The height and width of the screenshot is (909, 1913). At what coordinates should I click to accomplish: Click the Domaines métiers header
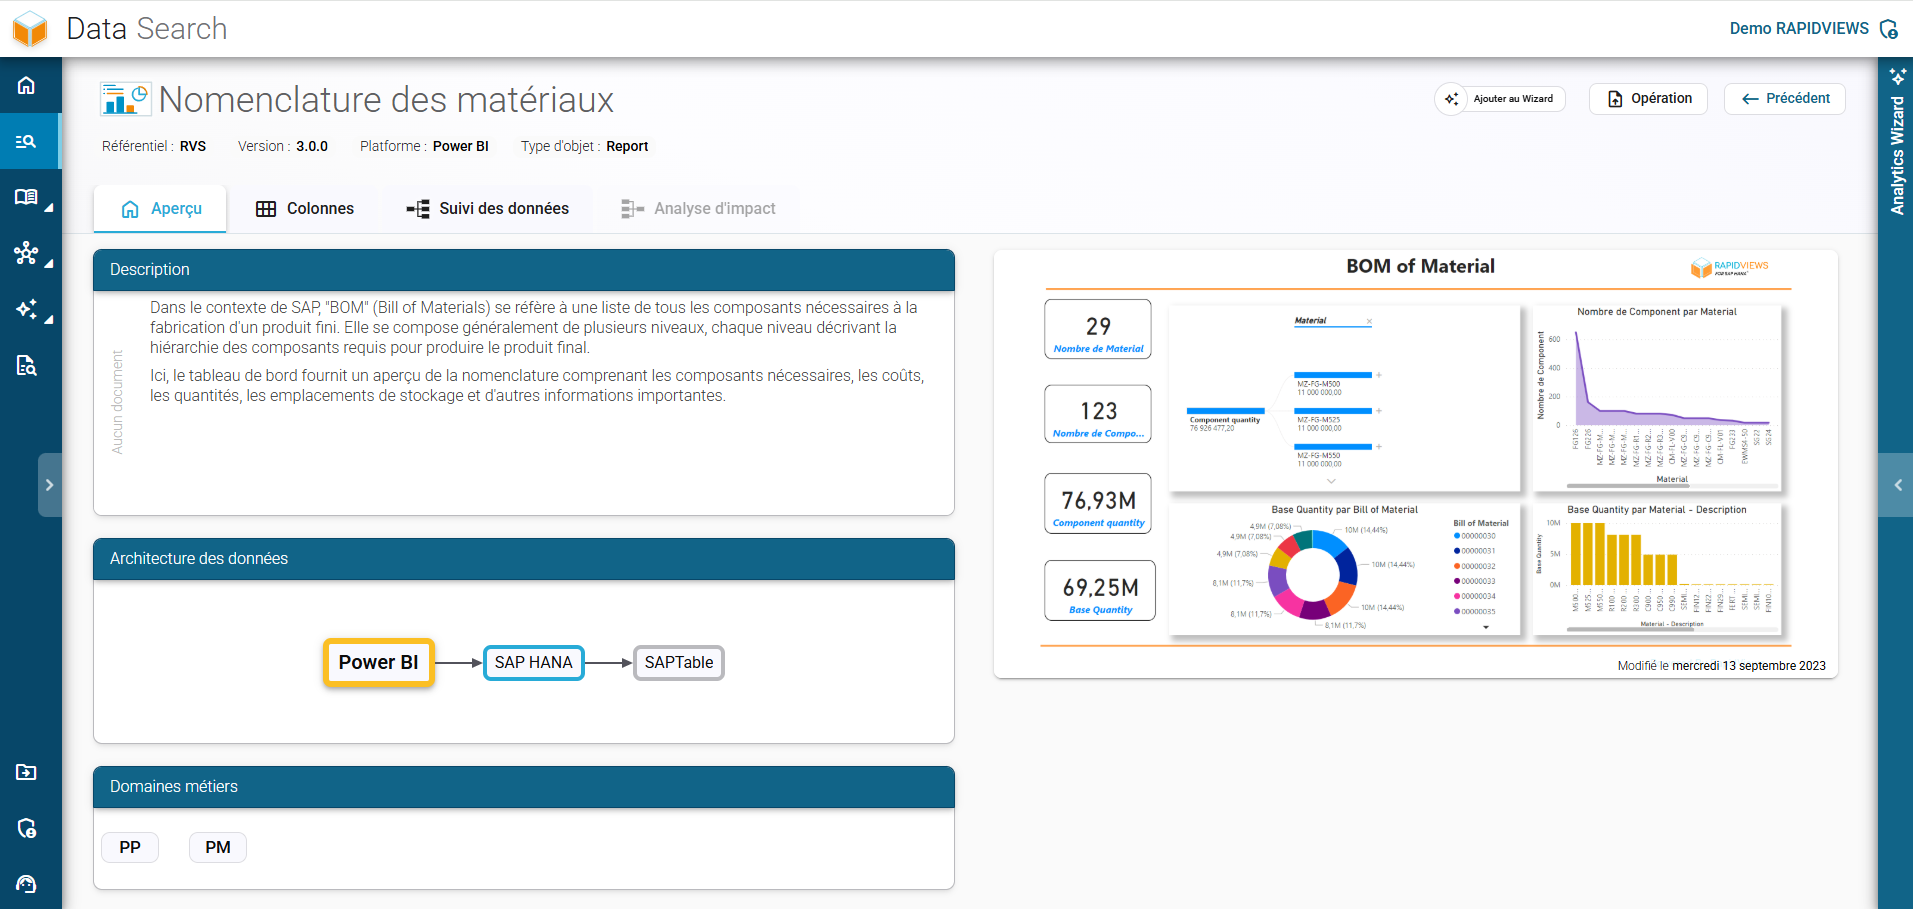[524, 787]
